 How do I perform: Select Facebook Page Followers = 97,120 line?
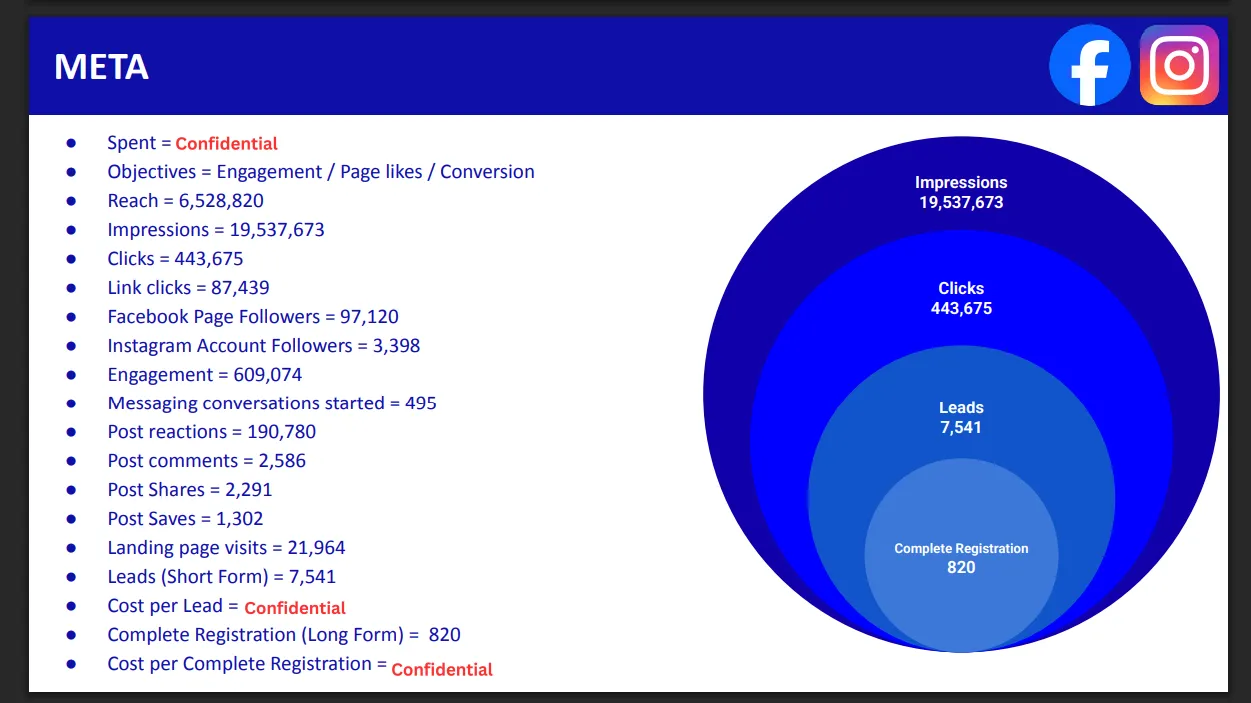253,317
